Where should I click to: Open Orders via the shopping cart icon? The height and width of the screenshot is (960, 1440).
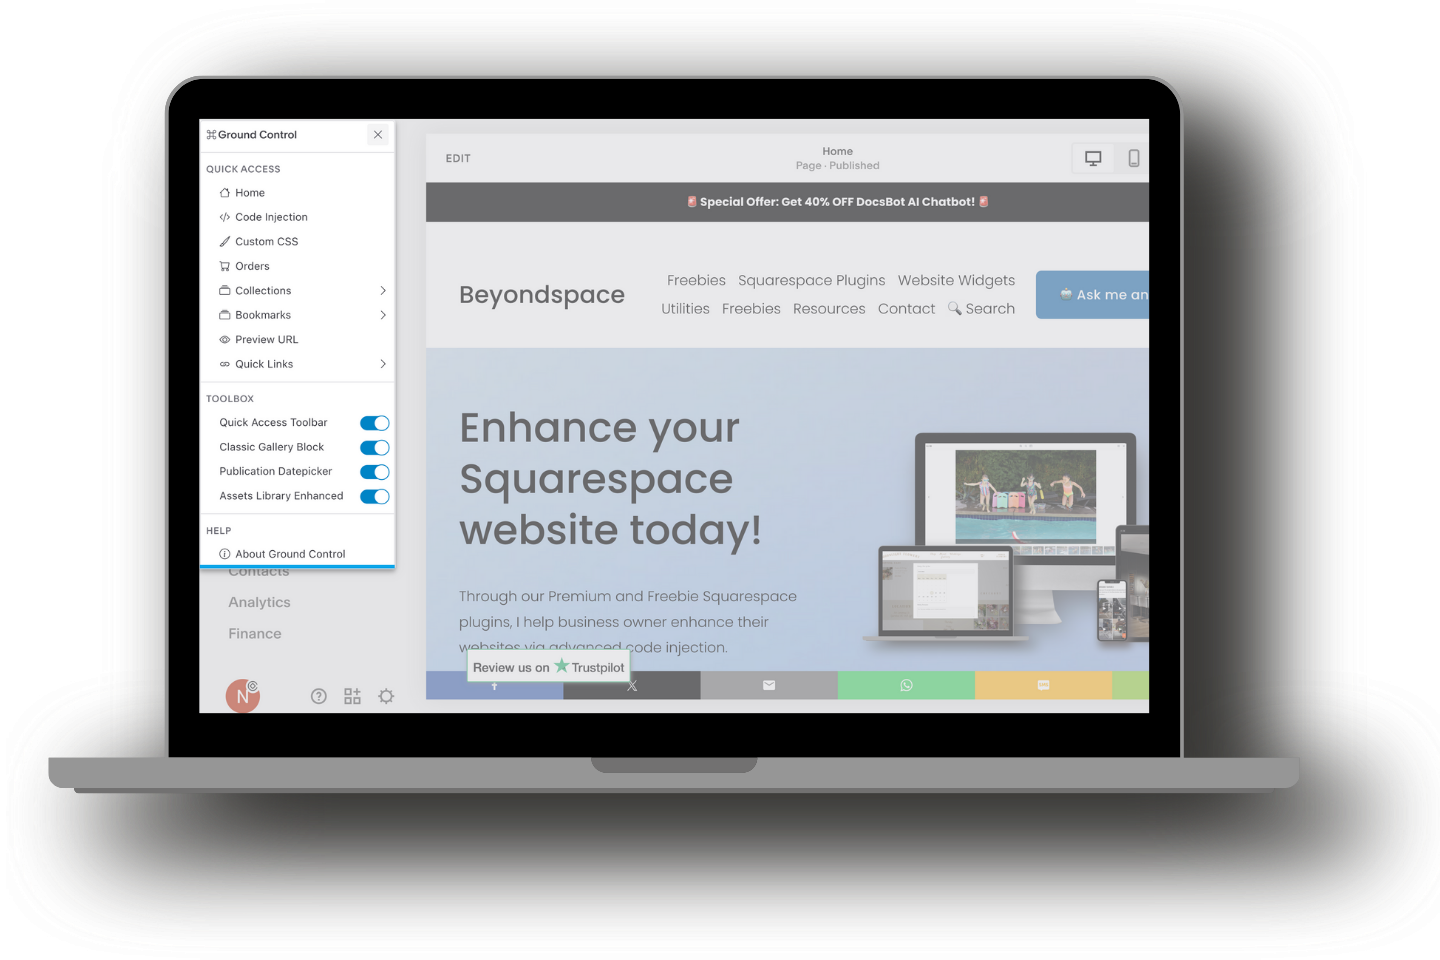click(x=224, y=265)
